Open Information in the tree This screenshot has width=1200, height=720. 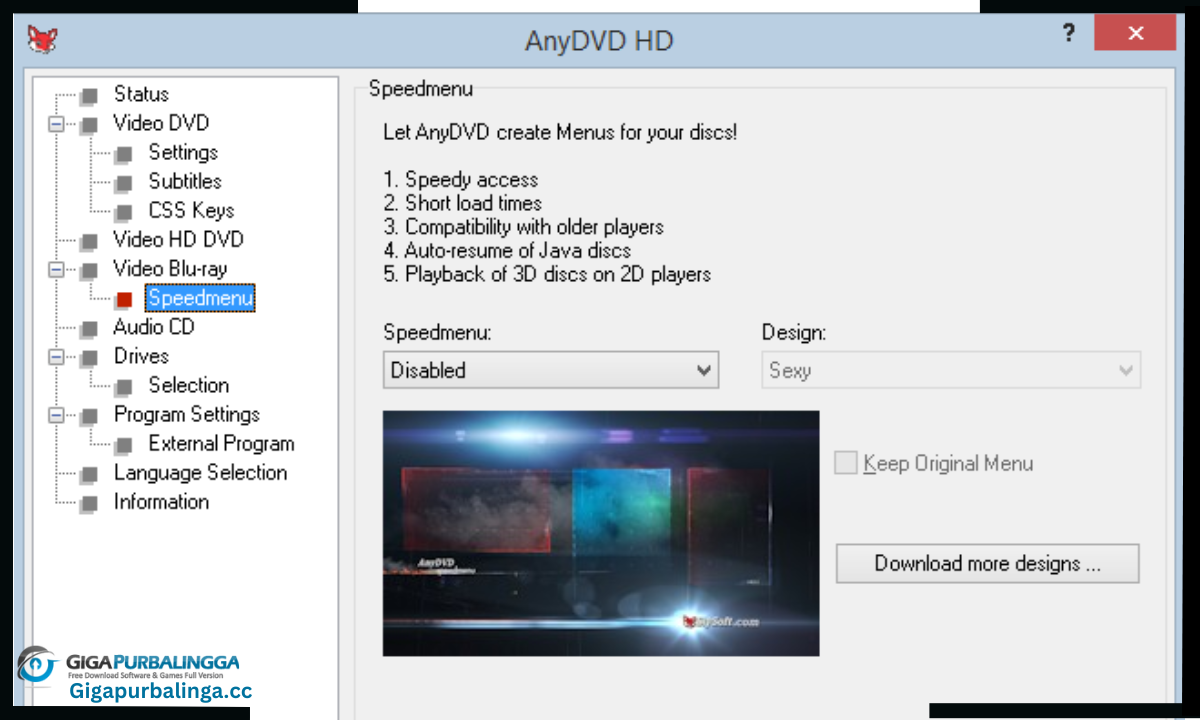[161, 500]
